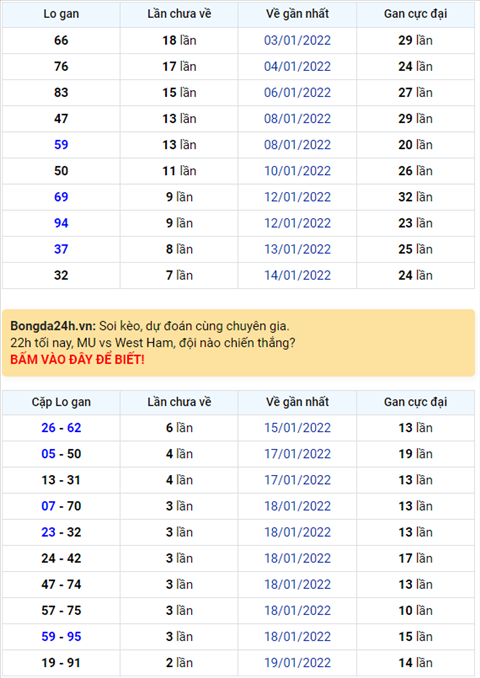Choose the 07 - 70 pair

(61, 506)
